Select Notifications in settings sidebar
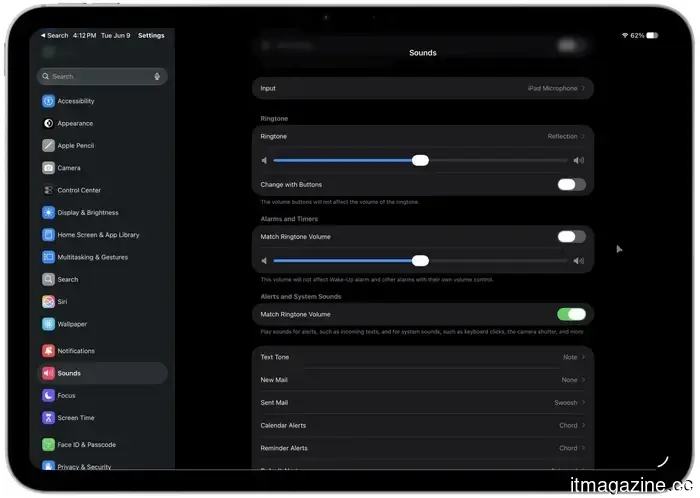 103,351
